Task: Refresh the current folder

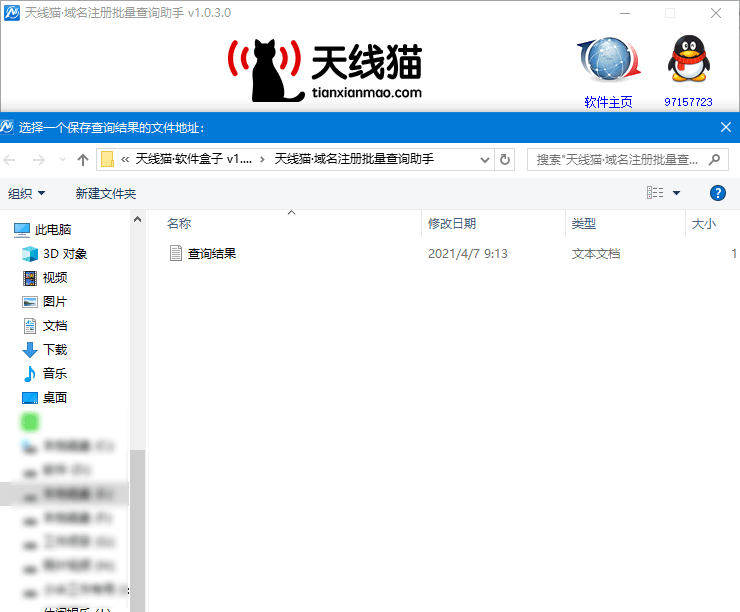Action: click(505, 160)
